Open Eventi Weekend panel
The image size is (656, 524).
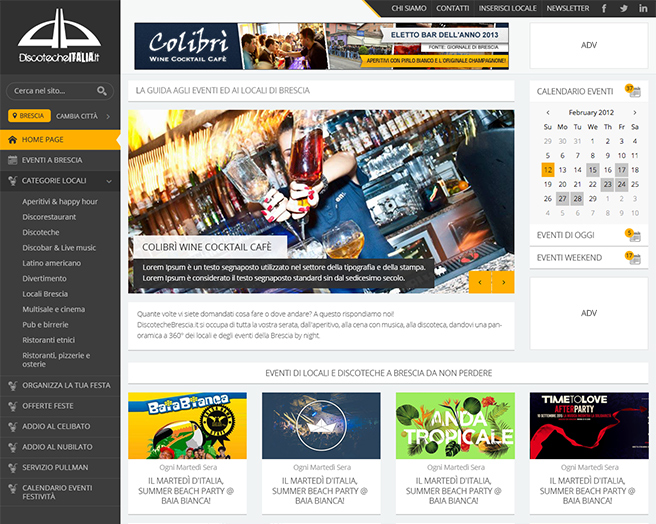tap(589, 258)
